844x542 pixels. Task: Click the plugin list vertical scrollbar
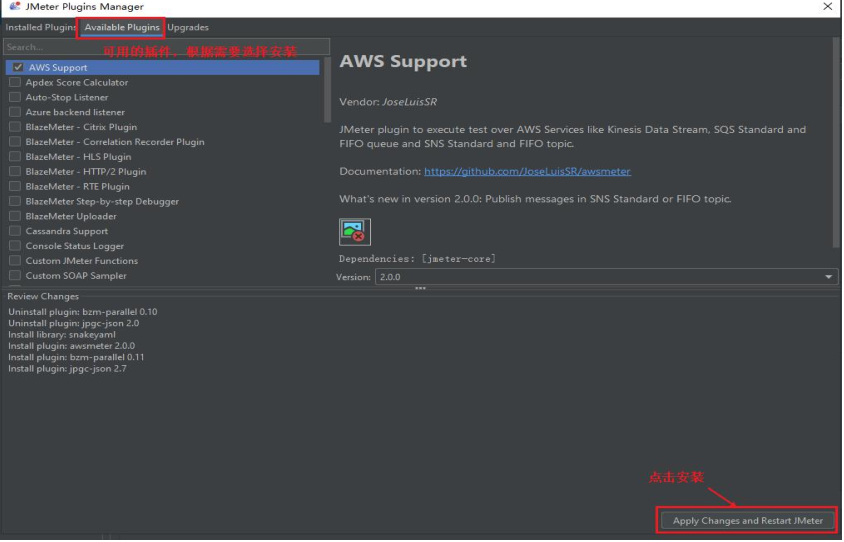(x=327, y=89)
